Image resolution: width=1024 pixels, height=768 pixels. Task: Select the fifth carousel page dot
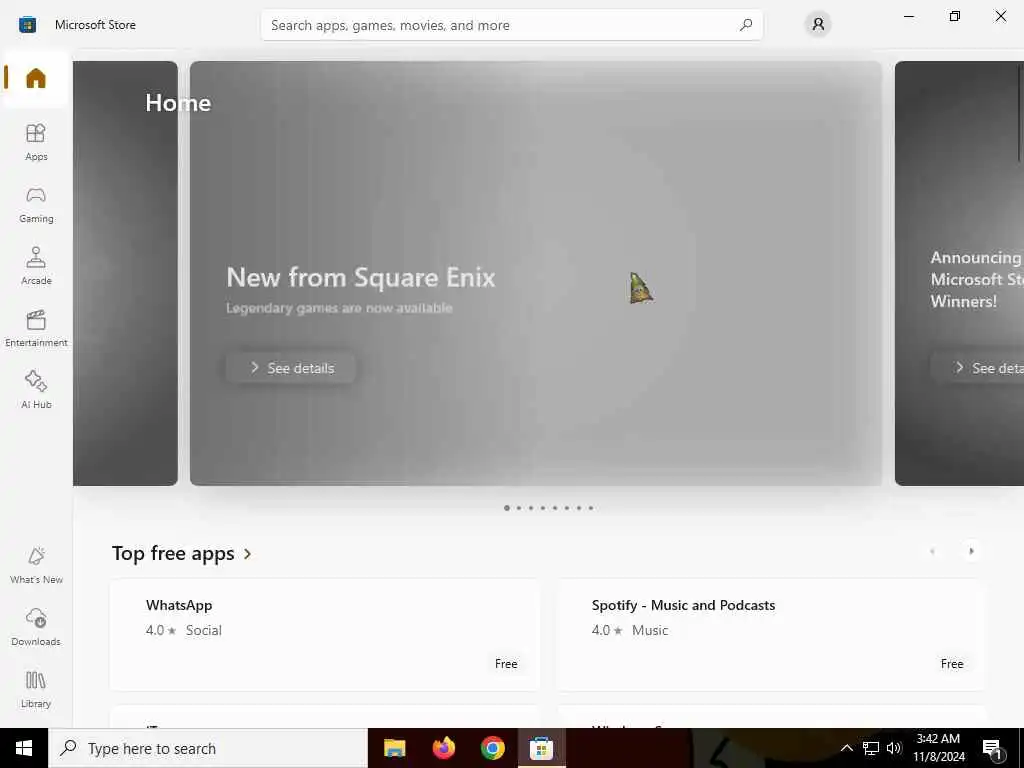(555, 507)
